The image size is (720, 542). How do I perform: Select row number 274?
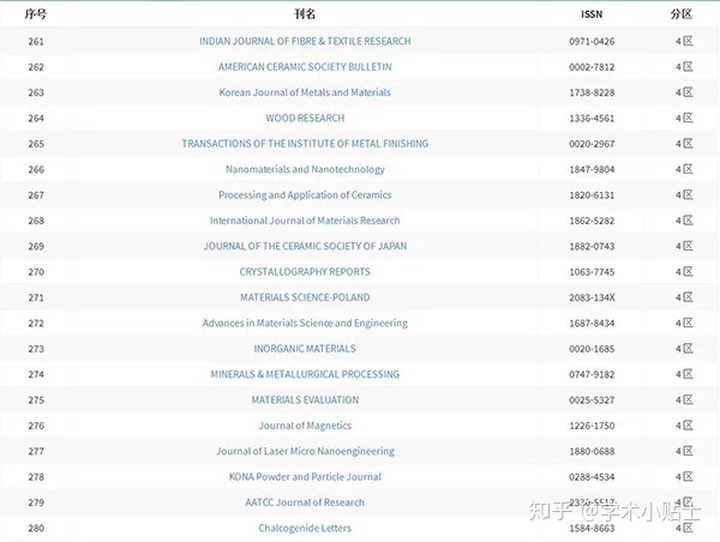click(36, 375)
